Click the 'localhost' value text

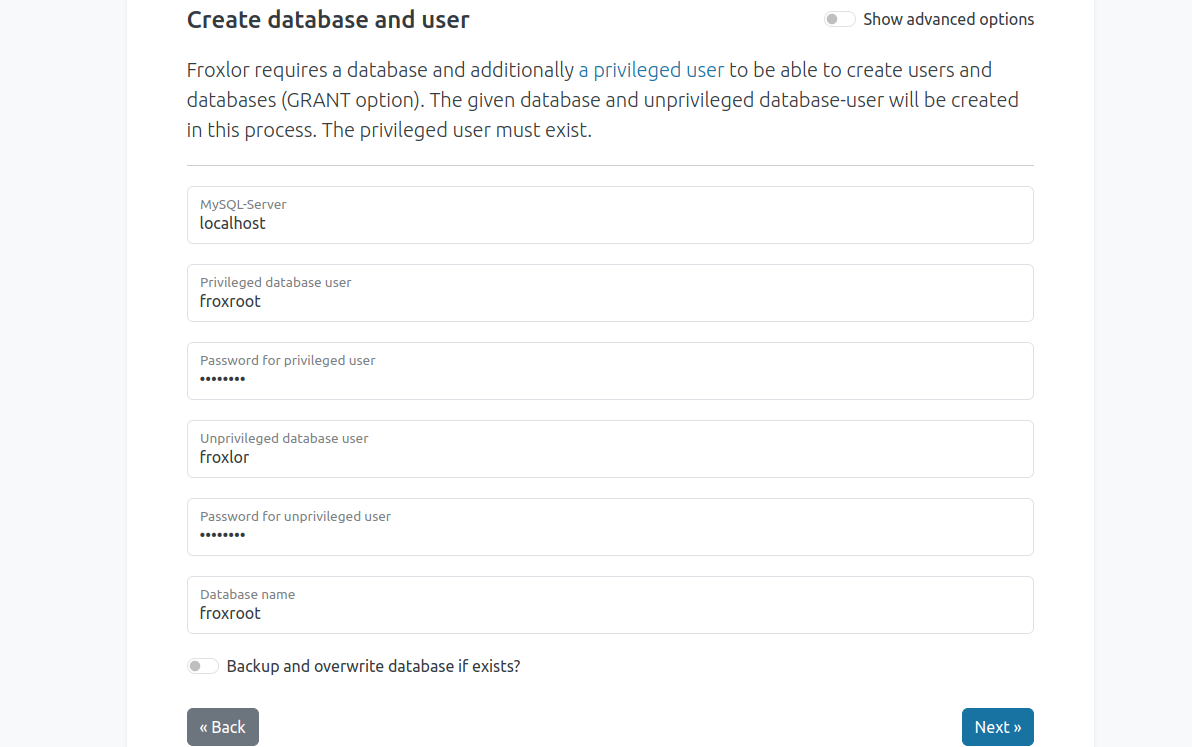(x=233, y=224)
